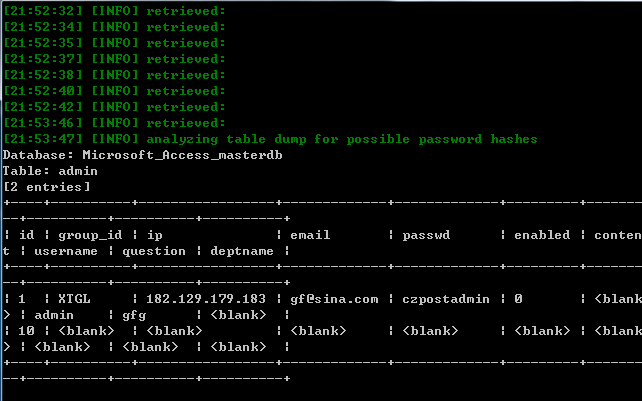Image resolution: width=642 pixels, height=401 pixels.
Task: Click the database name Microsoft_Access_masterdb
Action: [182, 155]
